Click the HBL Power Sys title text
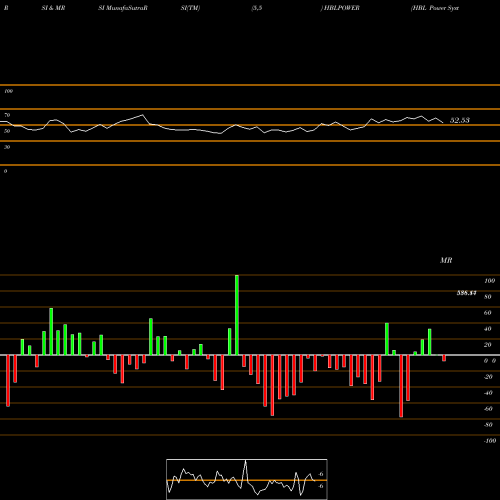The width and height of the screenshot is (500, 500). (435, 8)
